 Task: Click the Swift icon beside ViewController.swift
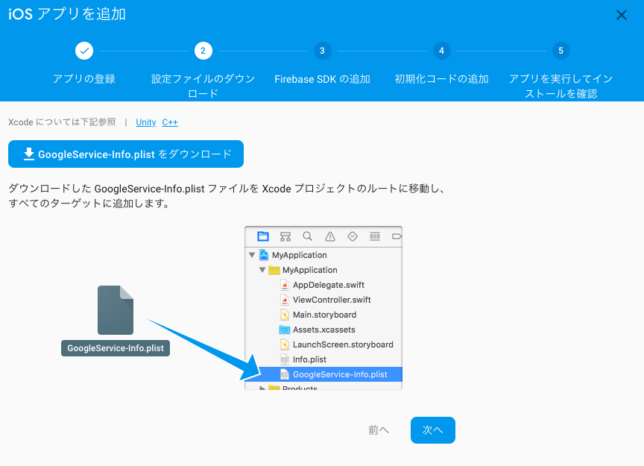pos(285,300)
